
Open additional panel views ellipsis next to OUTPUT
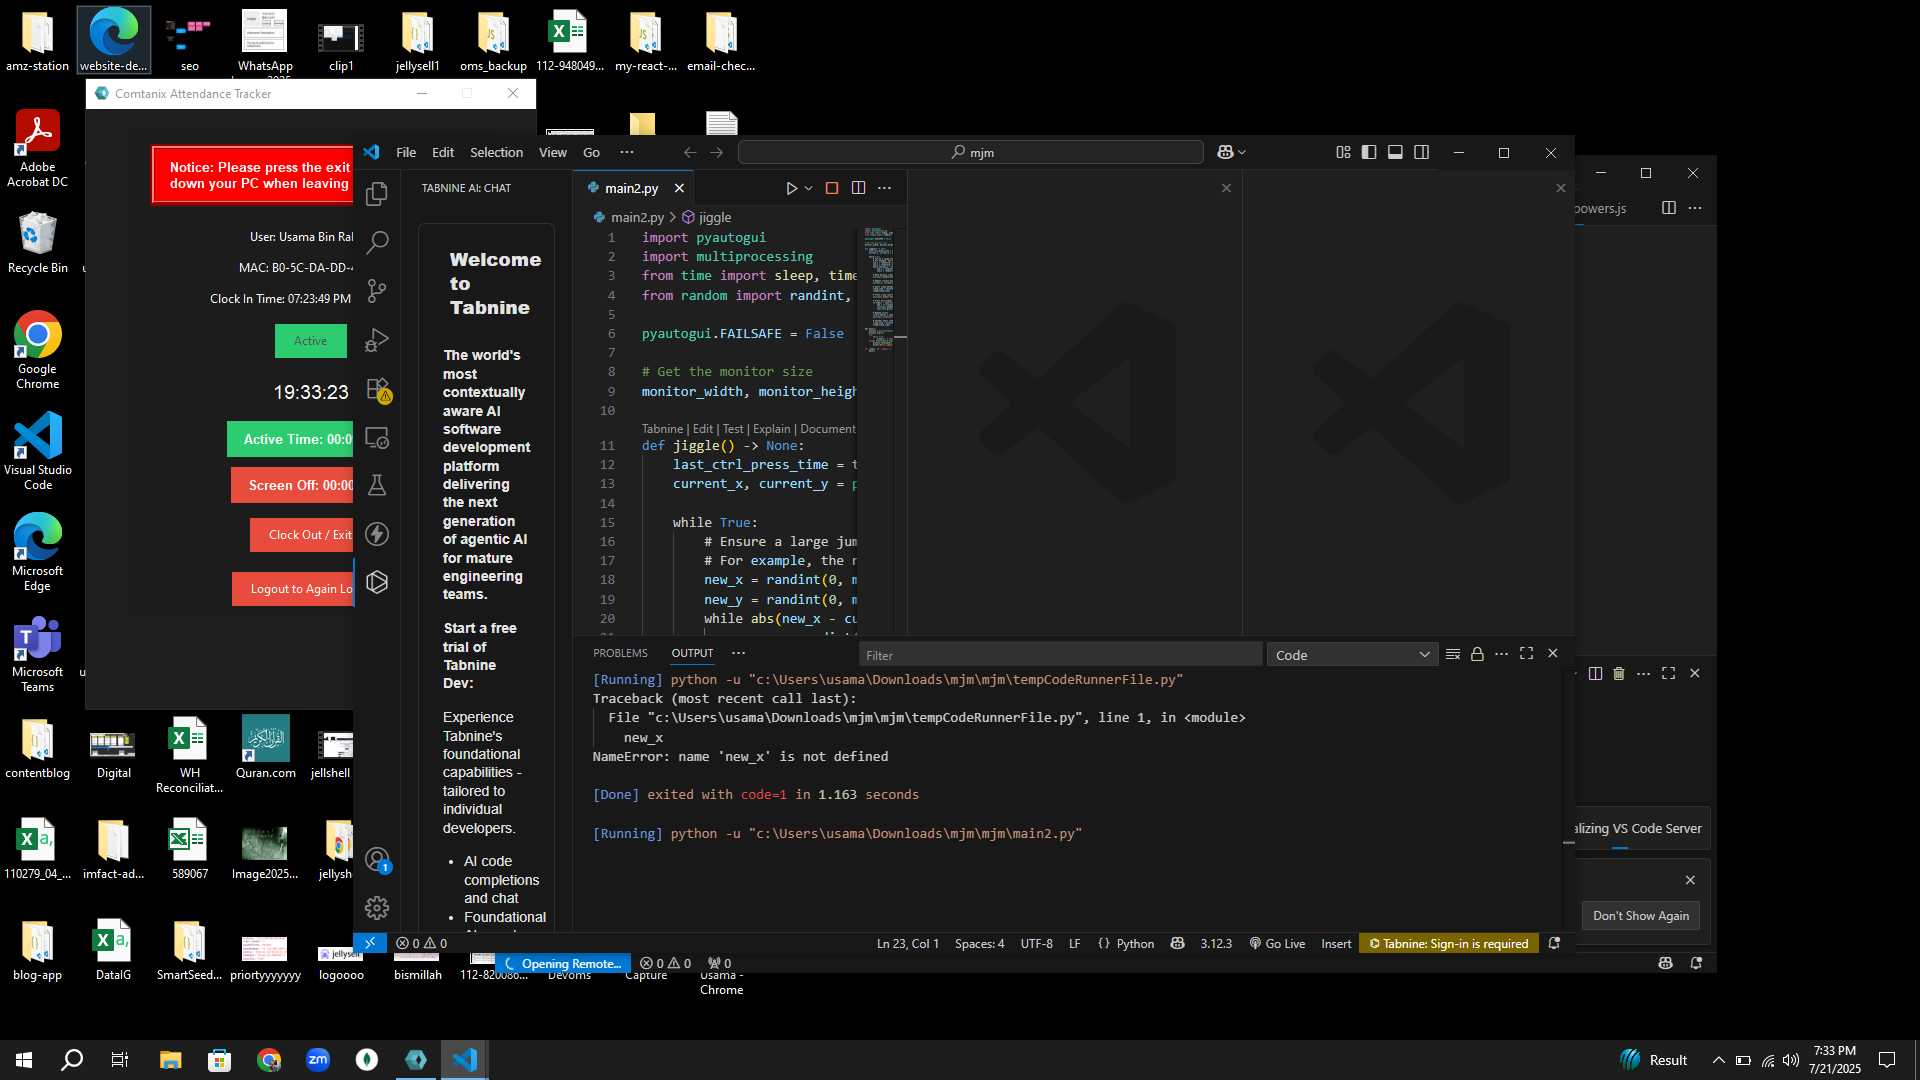coord(738,653)
